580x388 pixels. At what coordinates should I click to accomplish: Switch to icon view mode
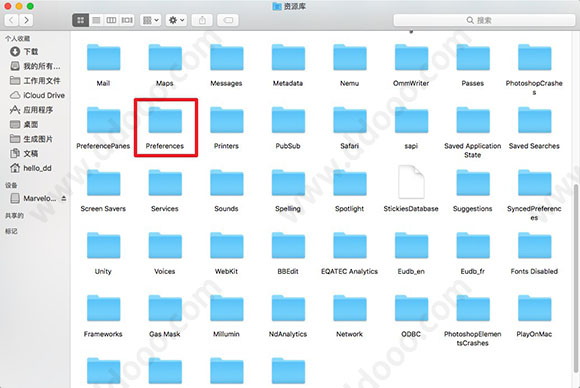point(80,20)
